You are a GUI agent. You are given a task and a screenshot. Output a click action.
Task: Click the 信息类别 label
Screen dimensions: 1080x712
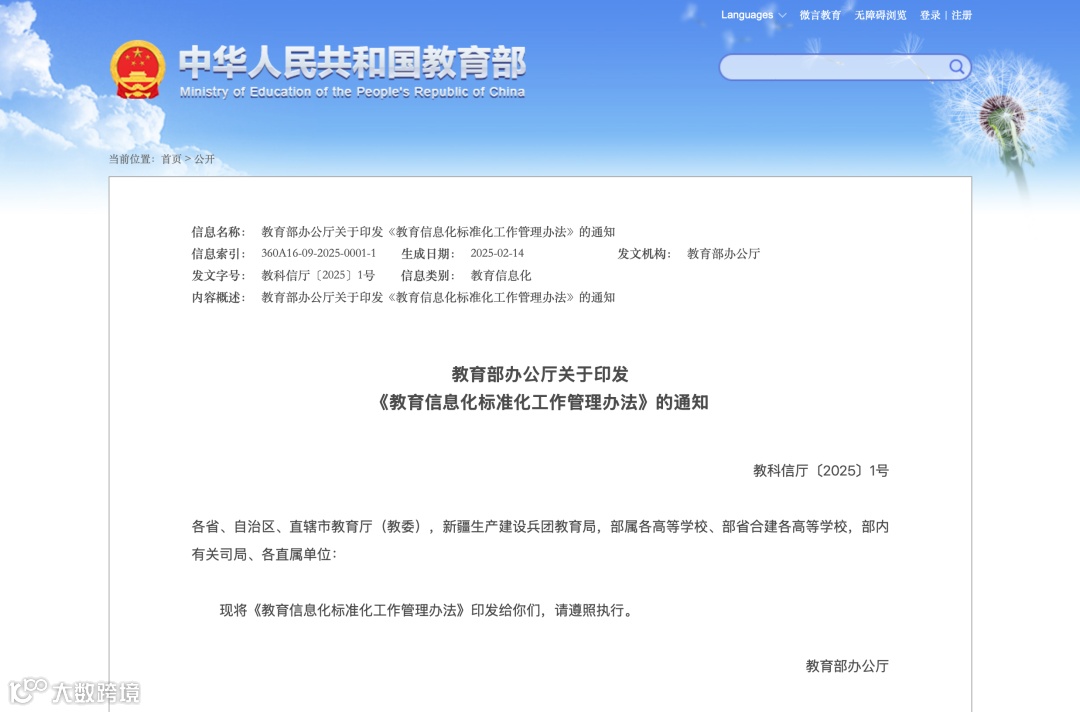tap(428, 275)
